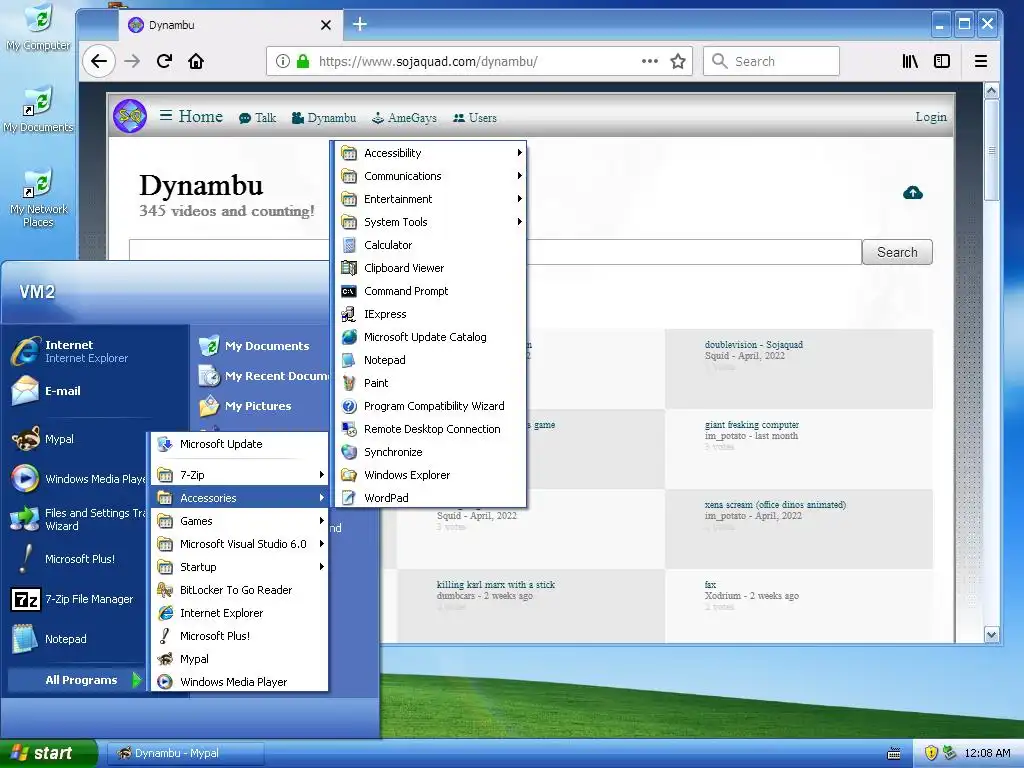Click the security shield tray icon
This screenshot has height=768, width=1024.
(x=931, y=753)
